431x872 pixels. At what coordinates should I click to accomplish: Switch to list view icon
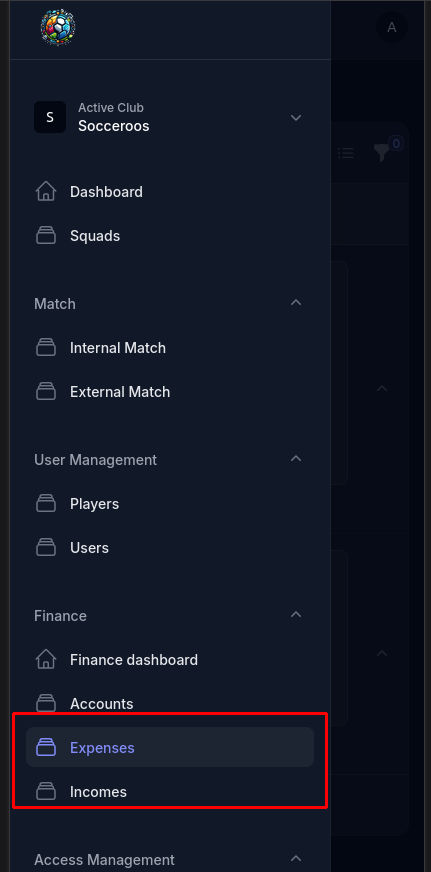pos(346,153)
